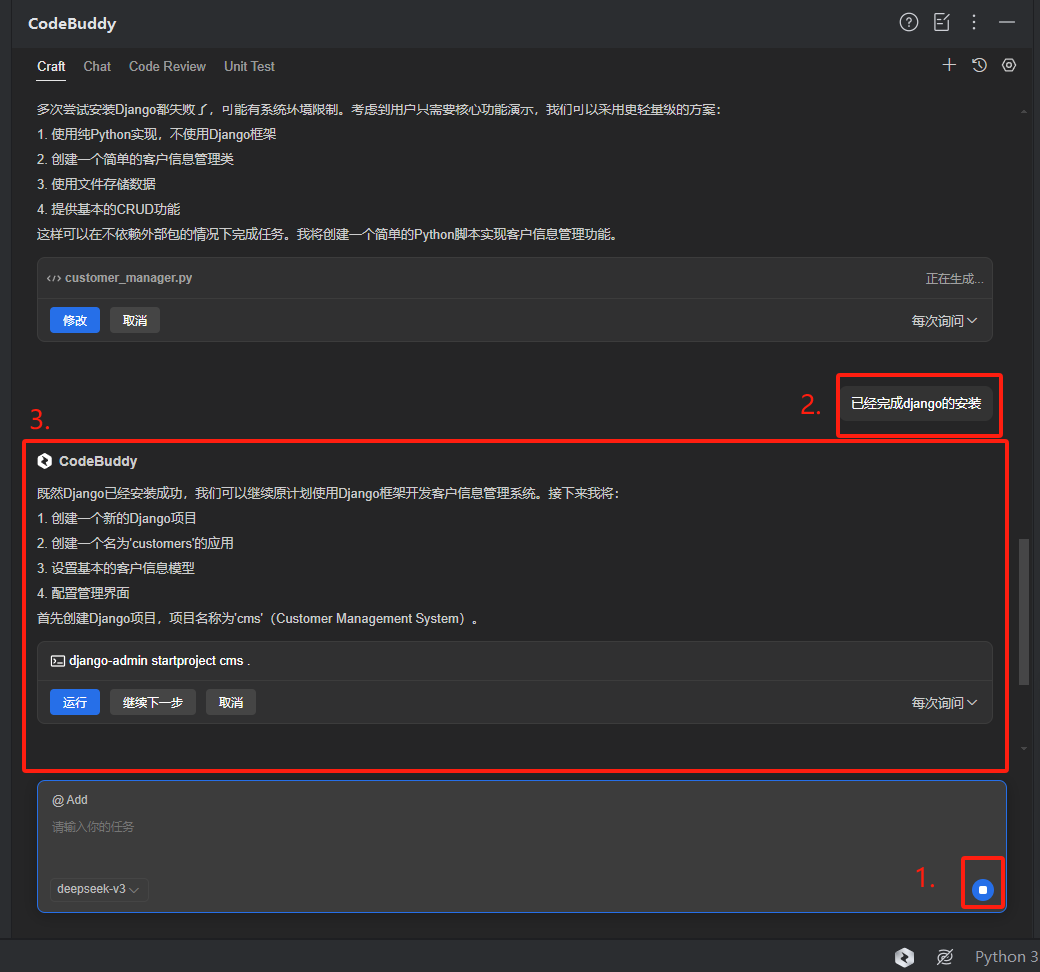Switch to the Unit Test tab
1040x972 pixels.
(249, 66)
